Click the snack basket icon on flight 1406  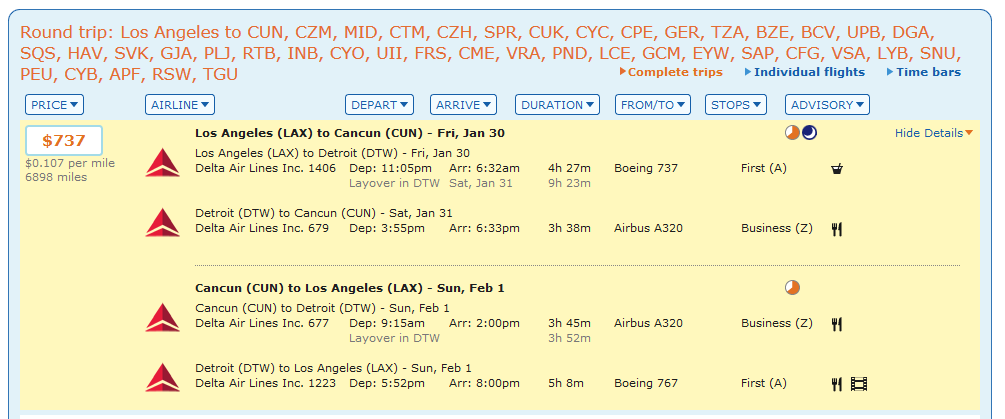pos(837,169)
